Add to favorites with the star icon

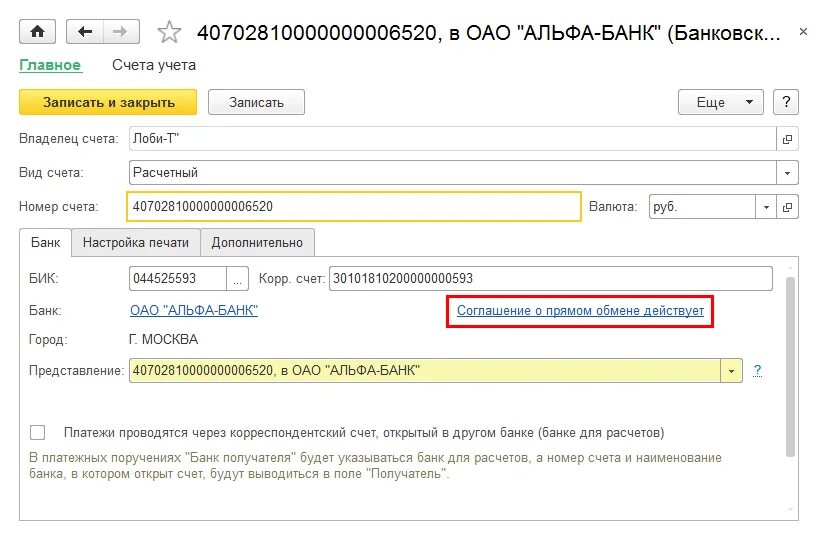[x=169, y=32]
